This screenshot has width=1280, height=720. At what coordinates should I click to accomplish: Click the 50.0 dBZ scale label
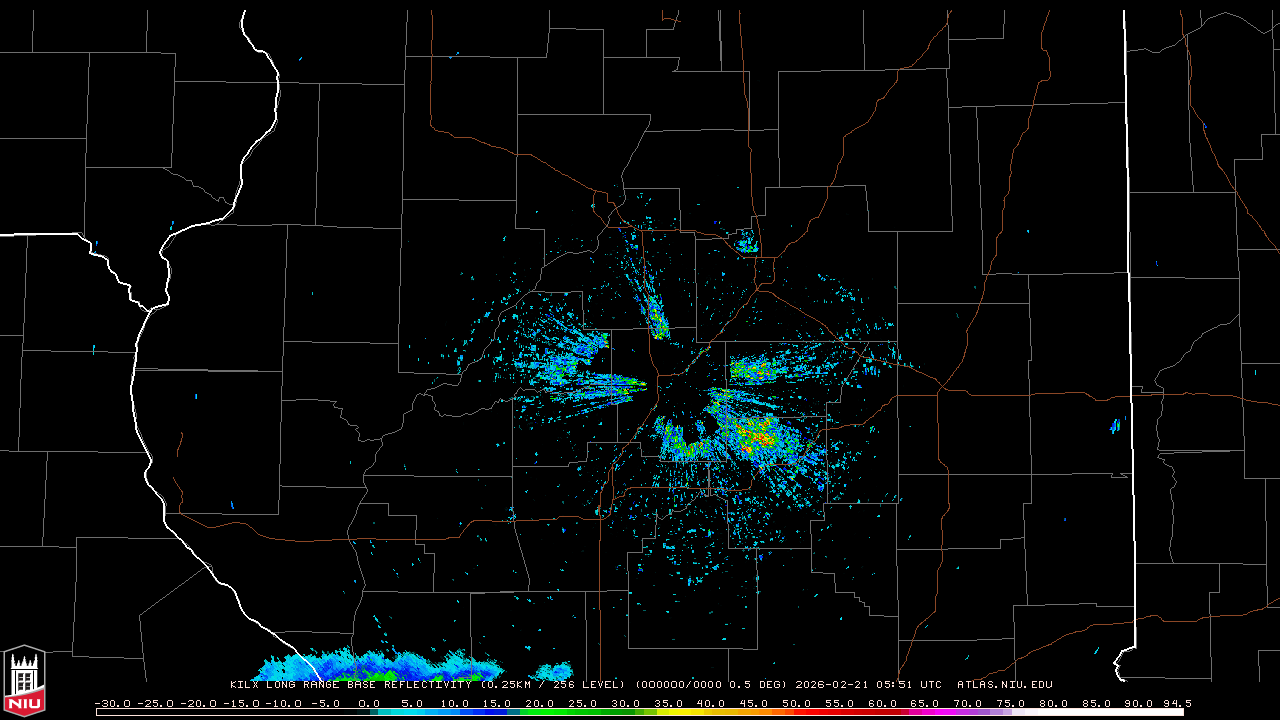click(796, 703)
